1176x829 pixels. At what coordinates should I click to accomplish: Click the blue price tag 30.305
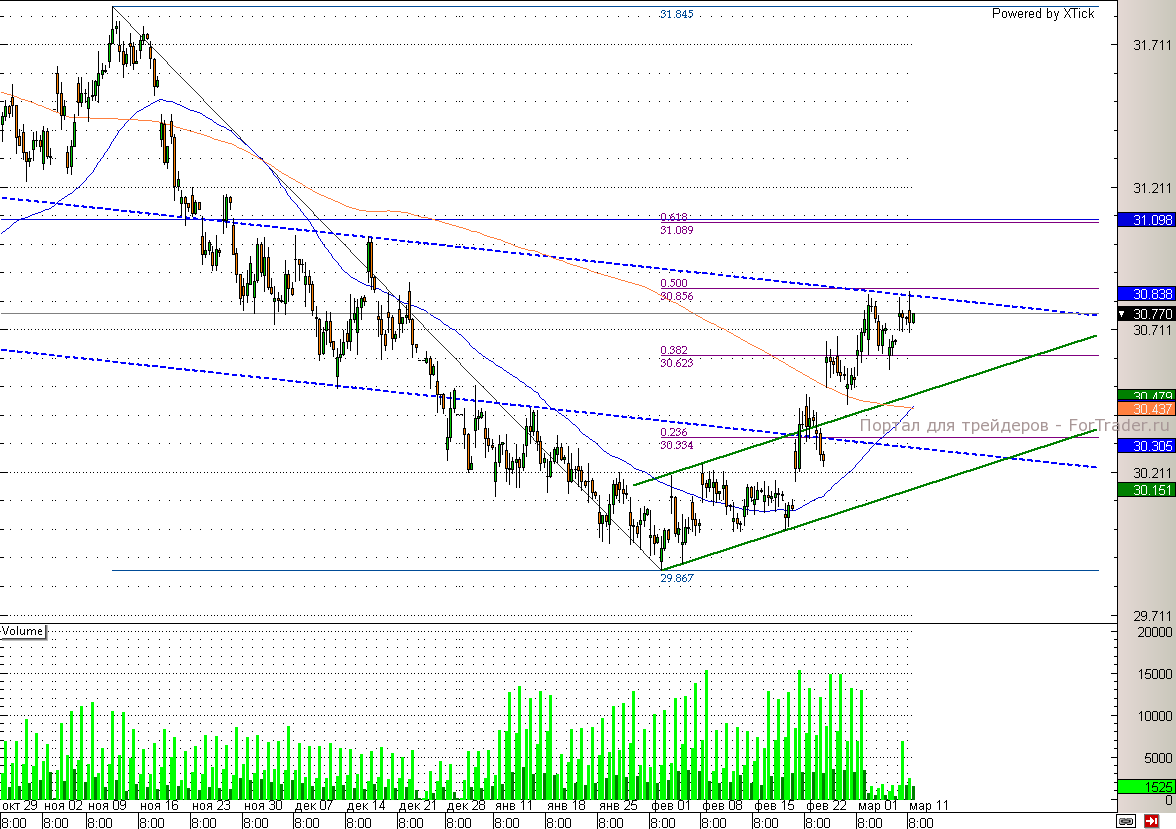pyautogui.click(x=1146, y=446)
